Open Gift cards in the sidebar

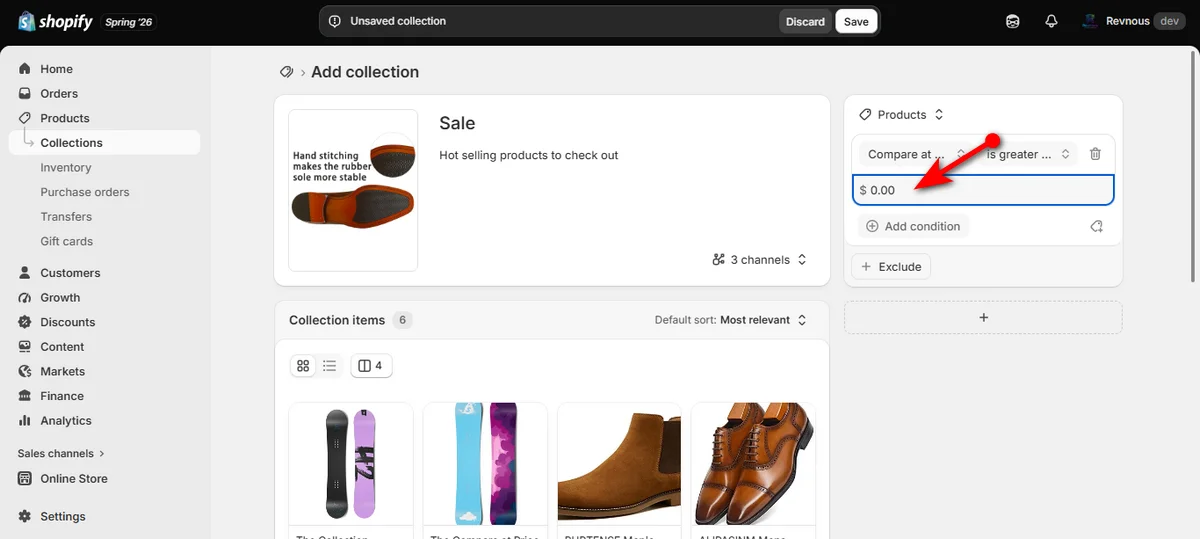[67, 241]
